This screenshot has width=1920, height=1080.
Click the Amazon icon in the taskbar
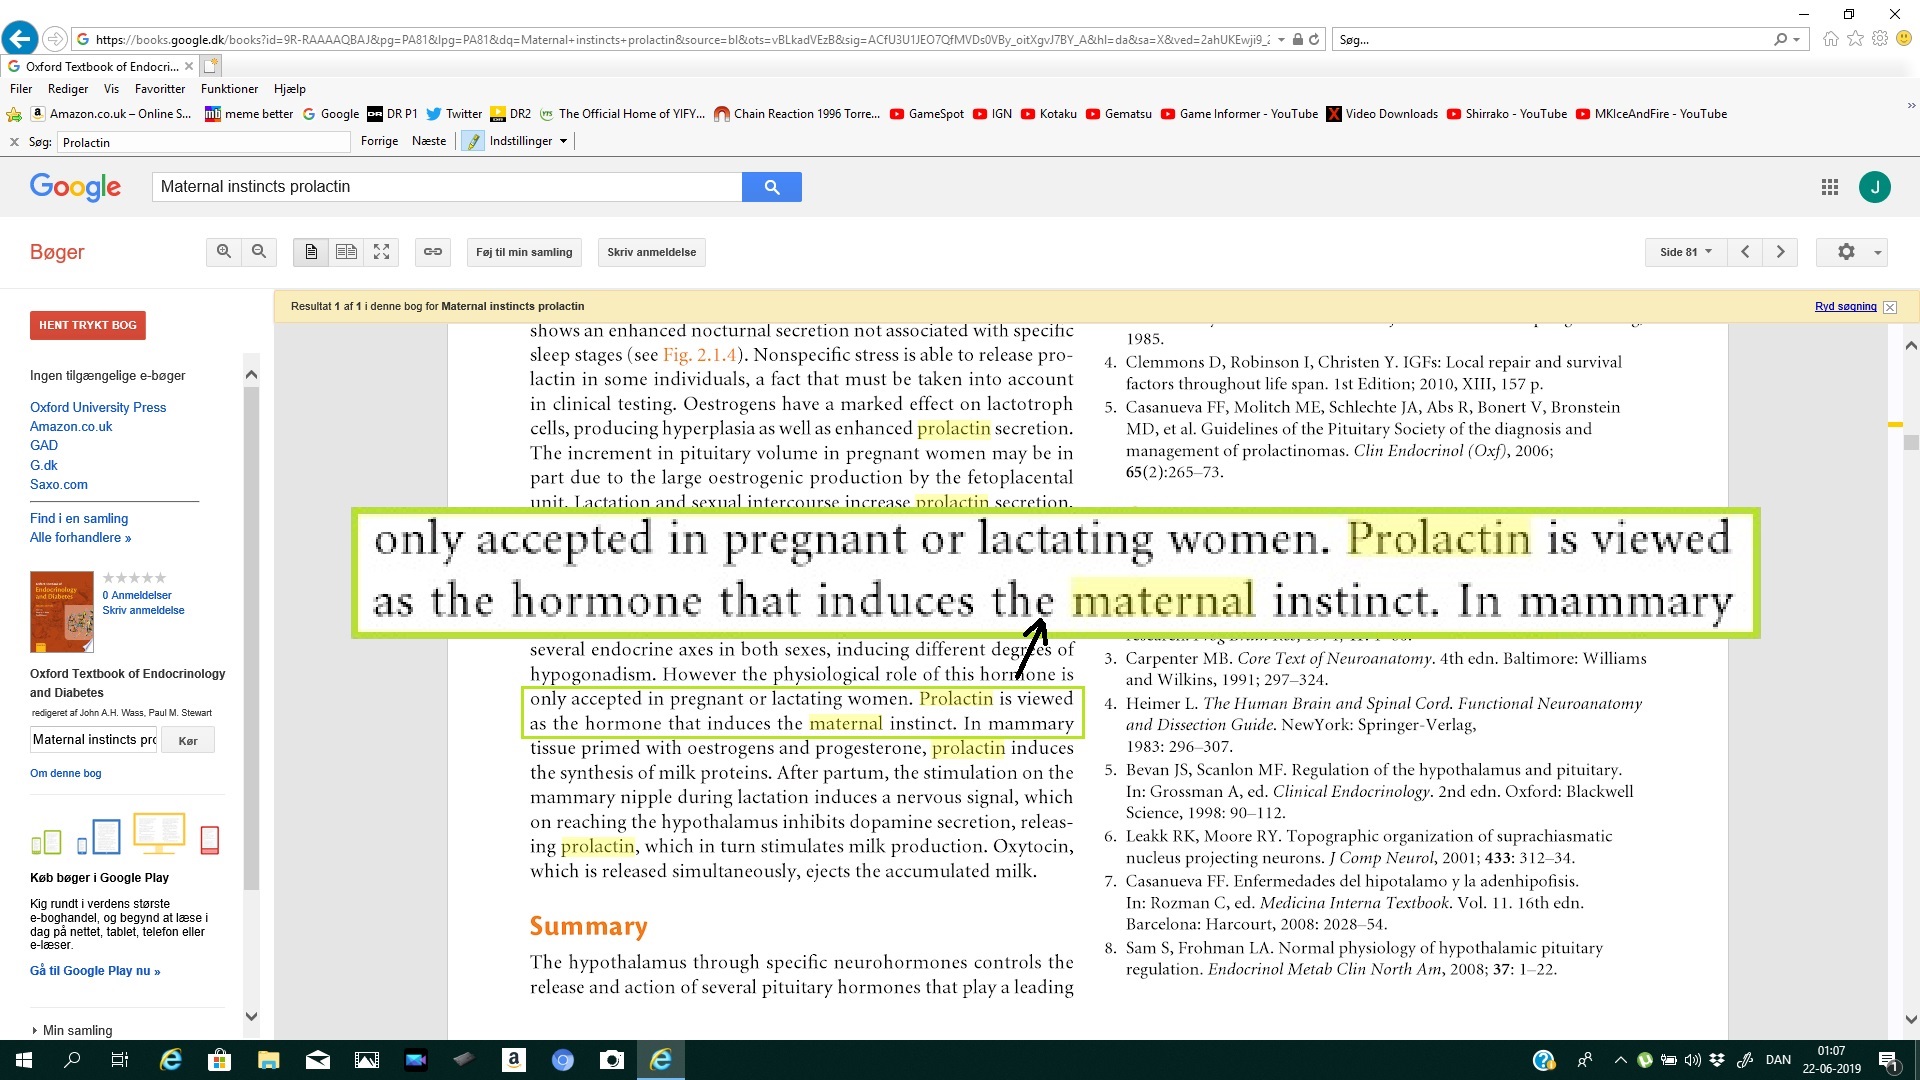[513, 1060]
